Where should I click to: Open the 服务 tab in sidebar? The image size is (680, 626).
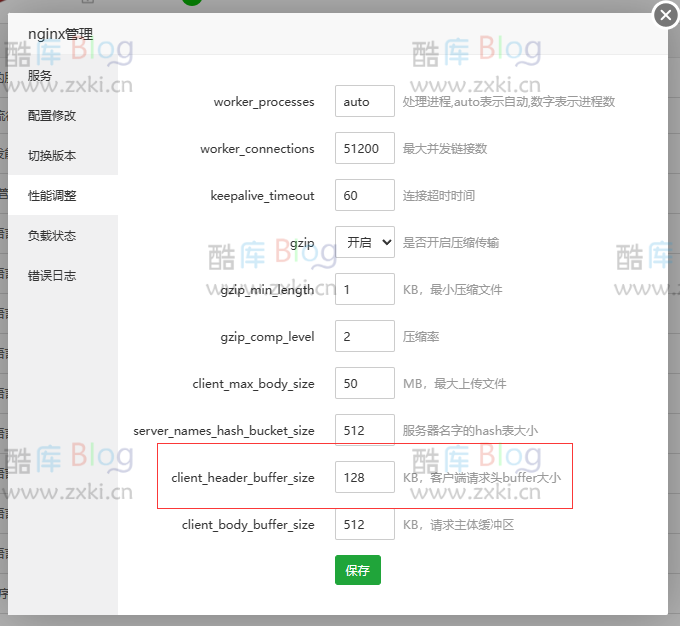point(63,75)
